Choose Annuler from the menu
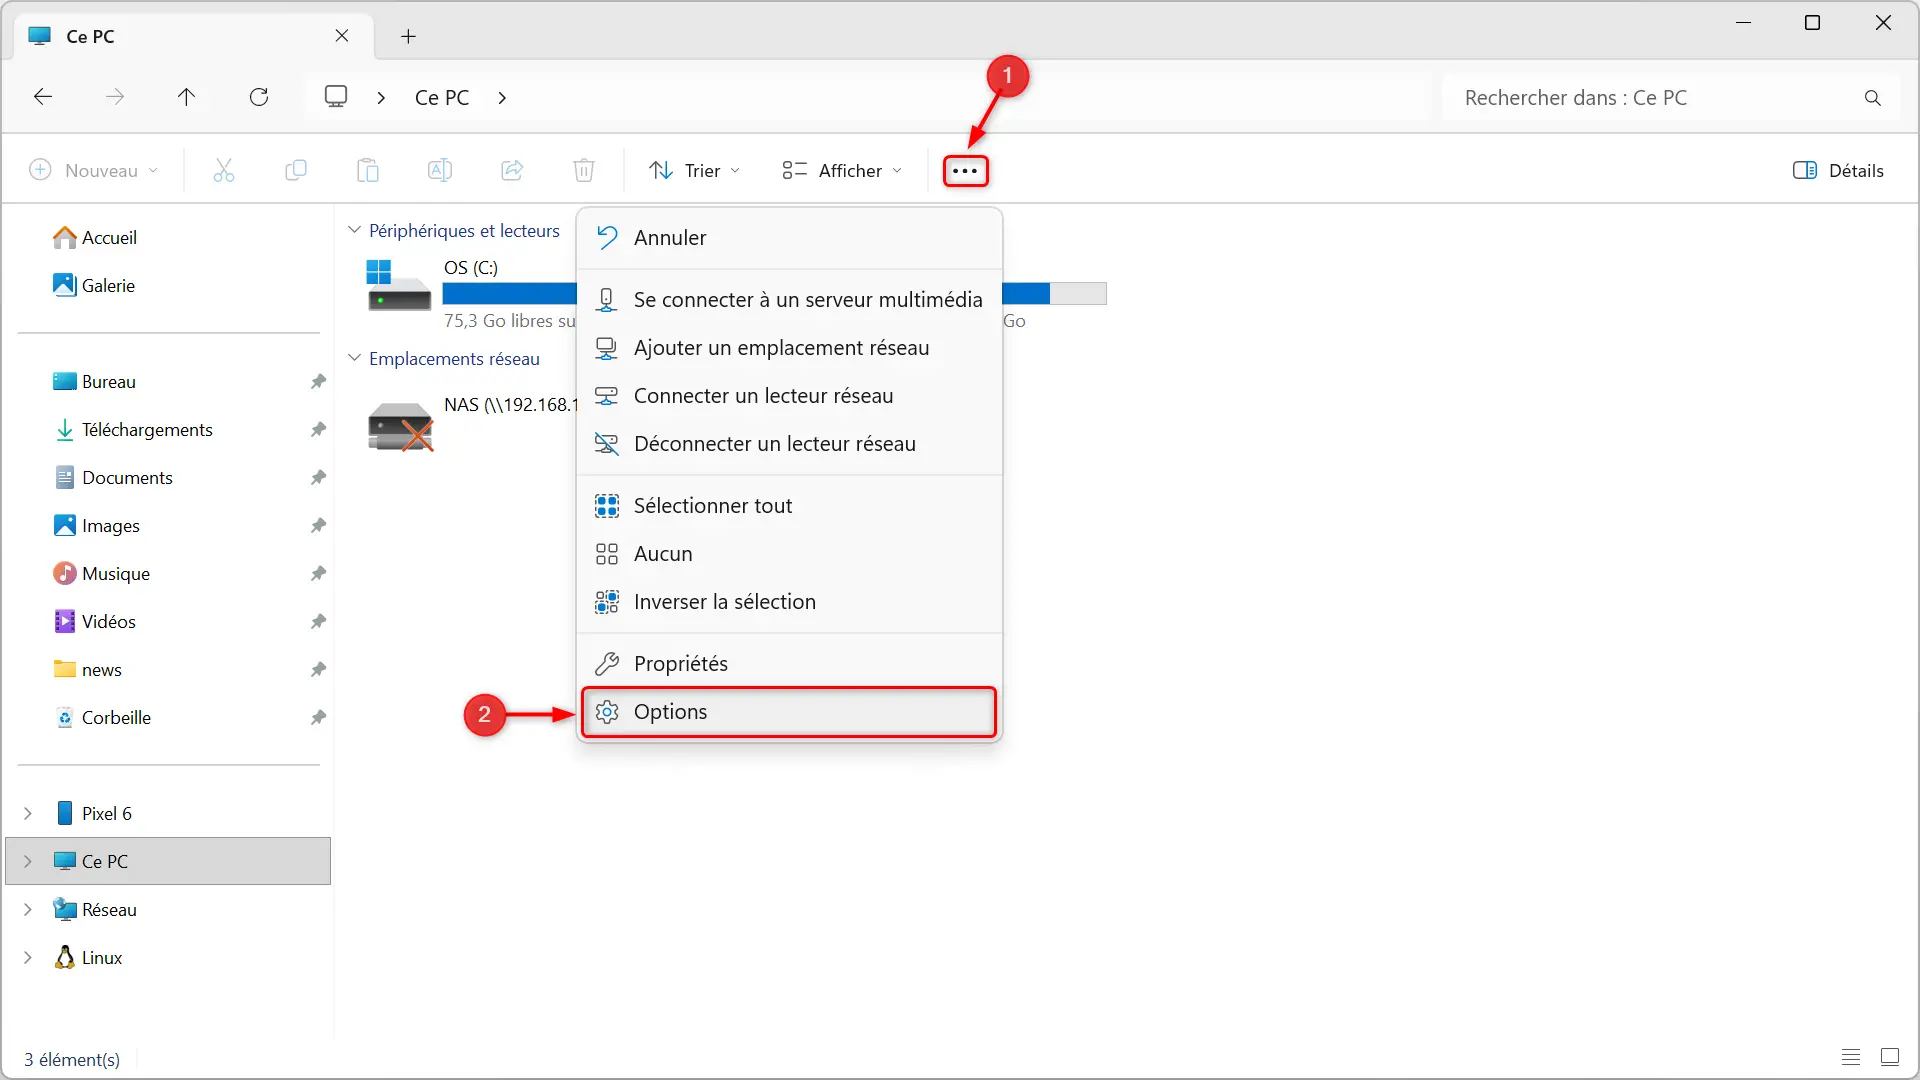Viewport: 1920px width, 1080px height. point(790,238)
